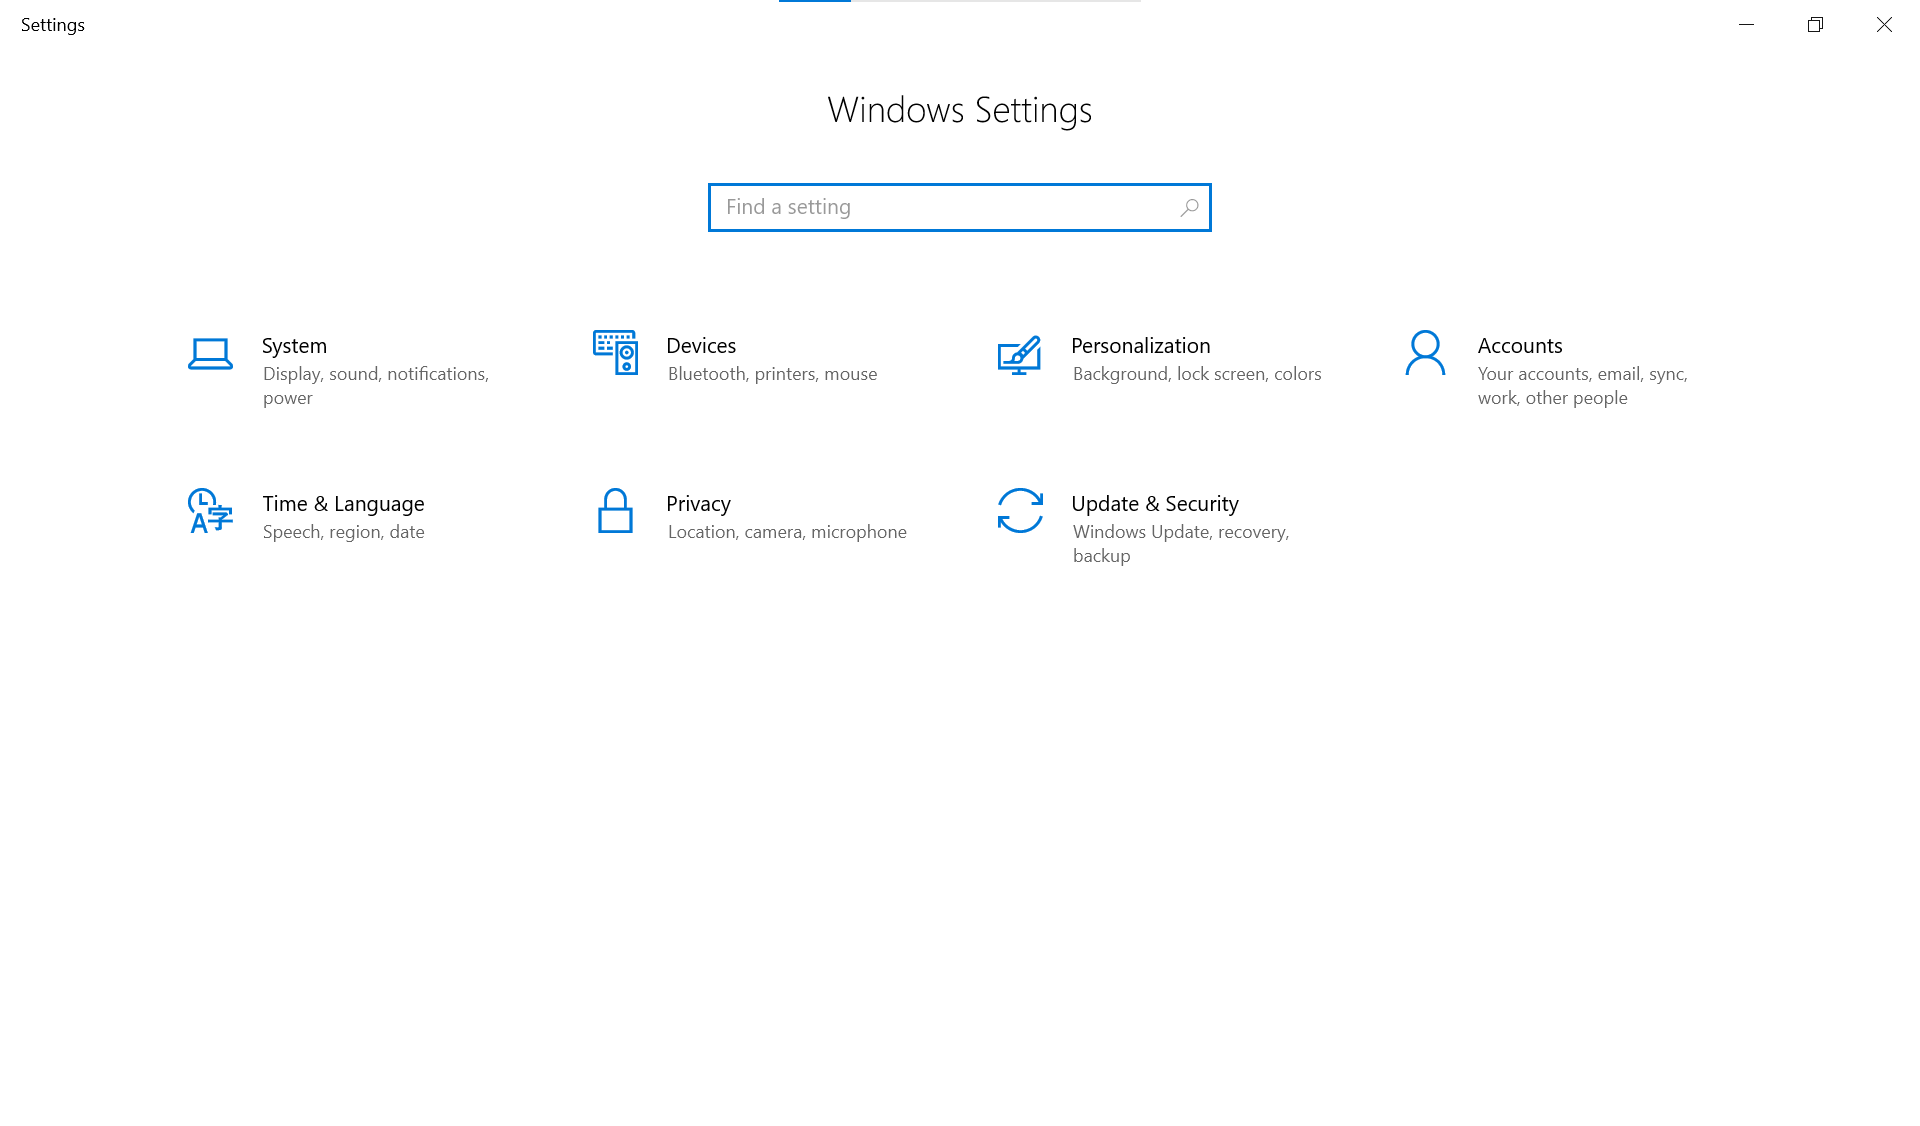Minimize the Settings window
Image resolution: width=1920 pixels, height=1126 pixels.
pos(1746,25)
